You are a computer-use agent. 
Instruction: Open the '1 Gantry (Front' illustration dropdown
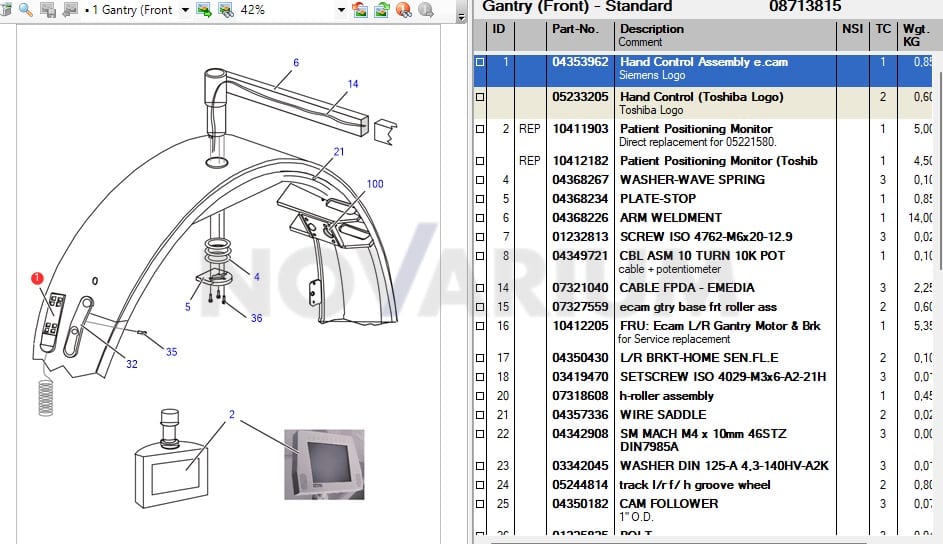pos(185,10)
